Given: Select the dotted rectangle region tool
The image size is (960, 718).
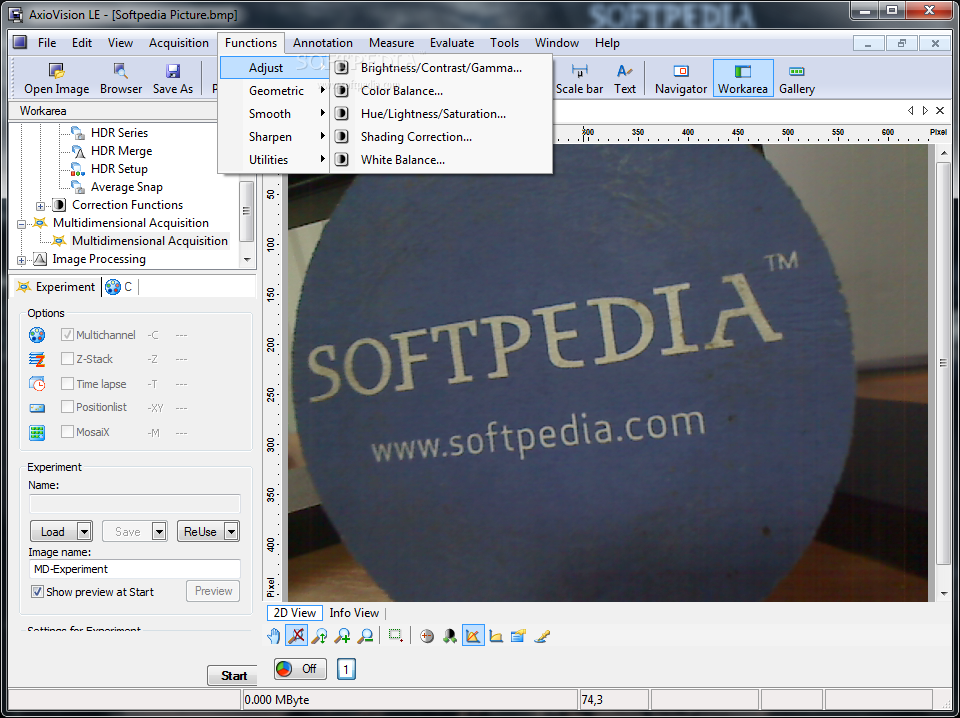Looking at the screenshot, I should pyautogui.click(x=396, y=636).
